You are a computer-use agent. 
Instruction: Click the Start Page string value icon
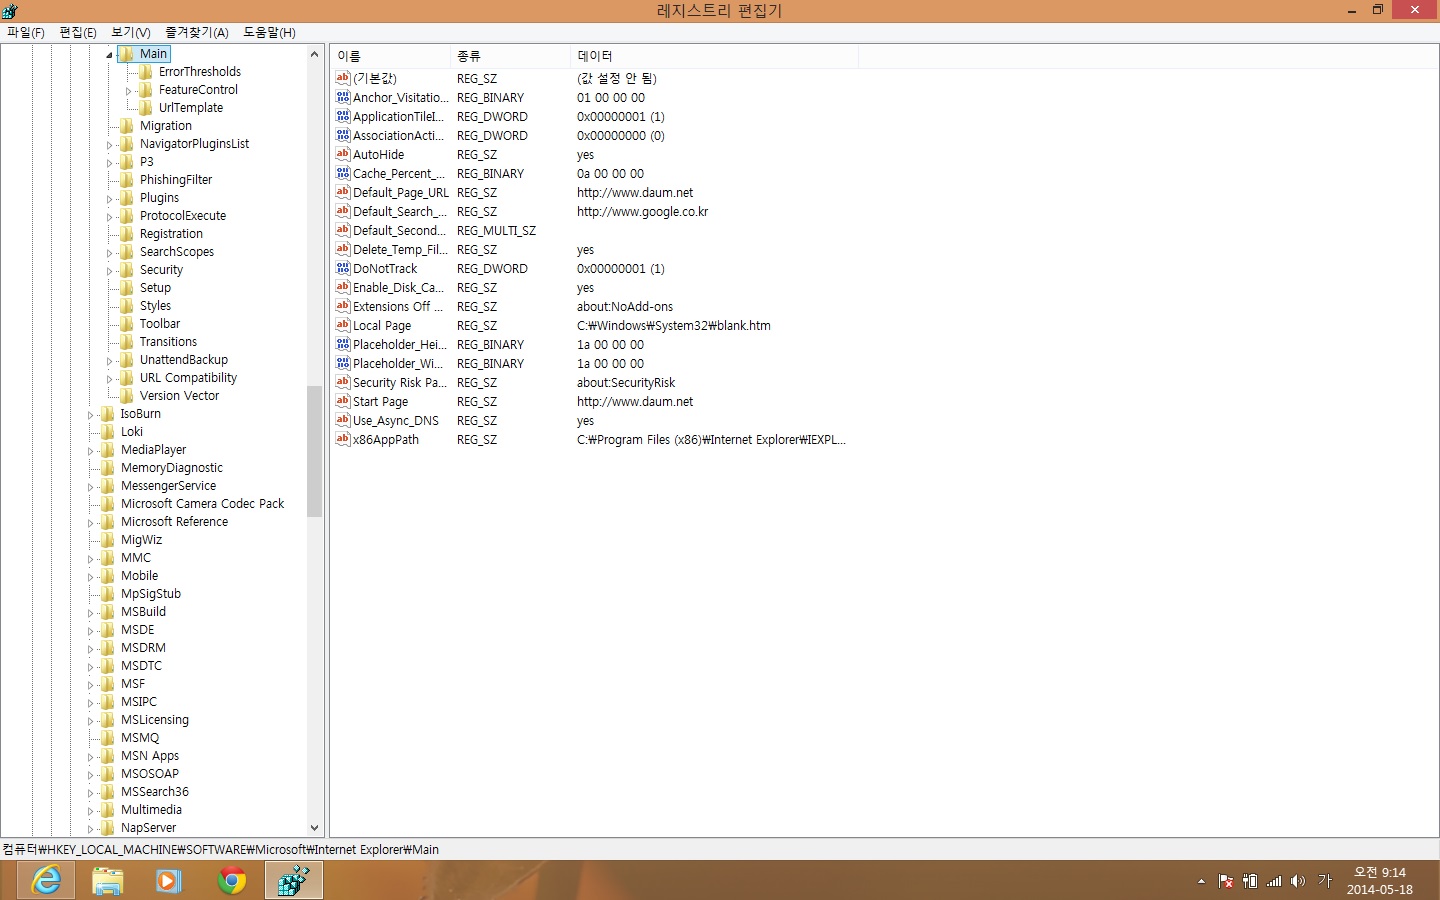click(x=343, y=401)
